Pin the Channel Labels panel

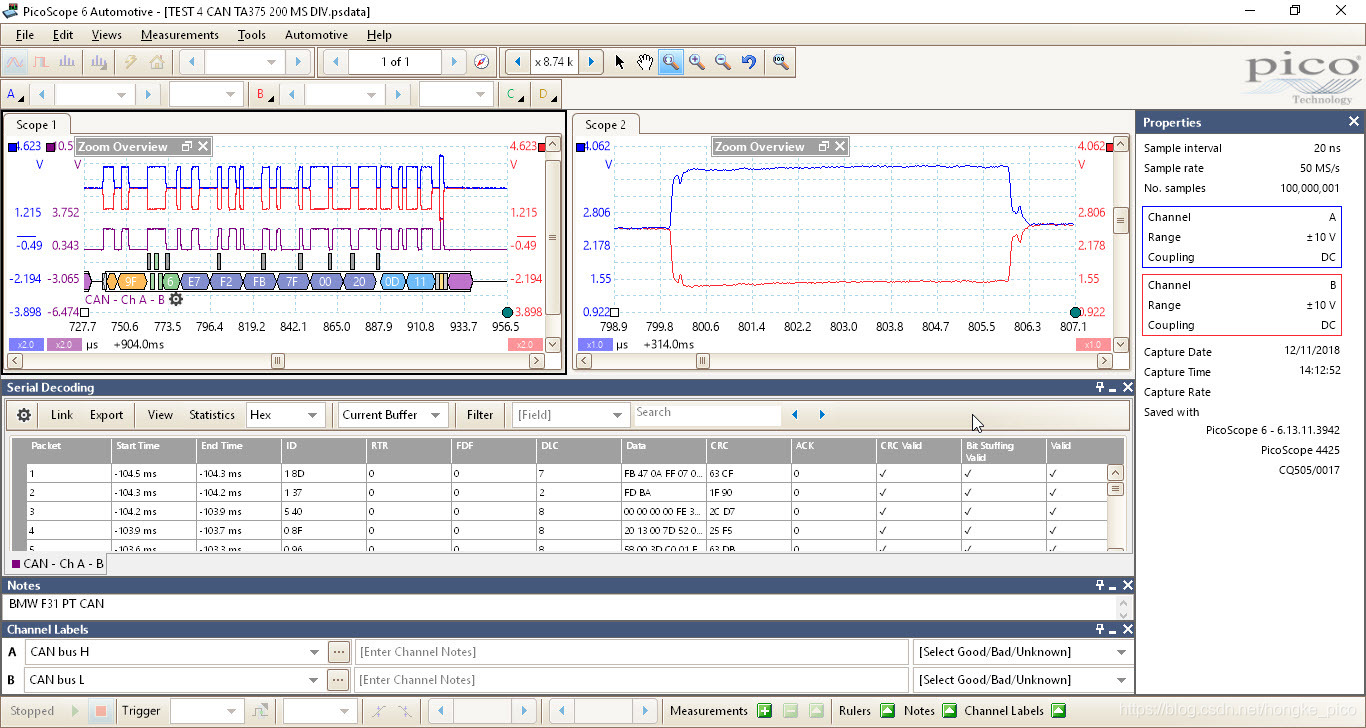coord(1100,629)
